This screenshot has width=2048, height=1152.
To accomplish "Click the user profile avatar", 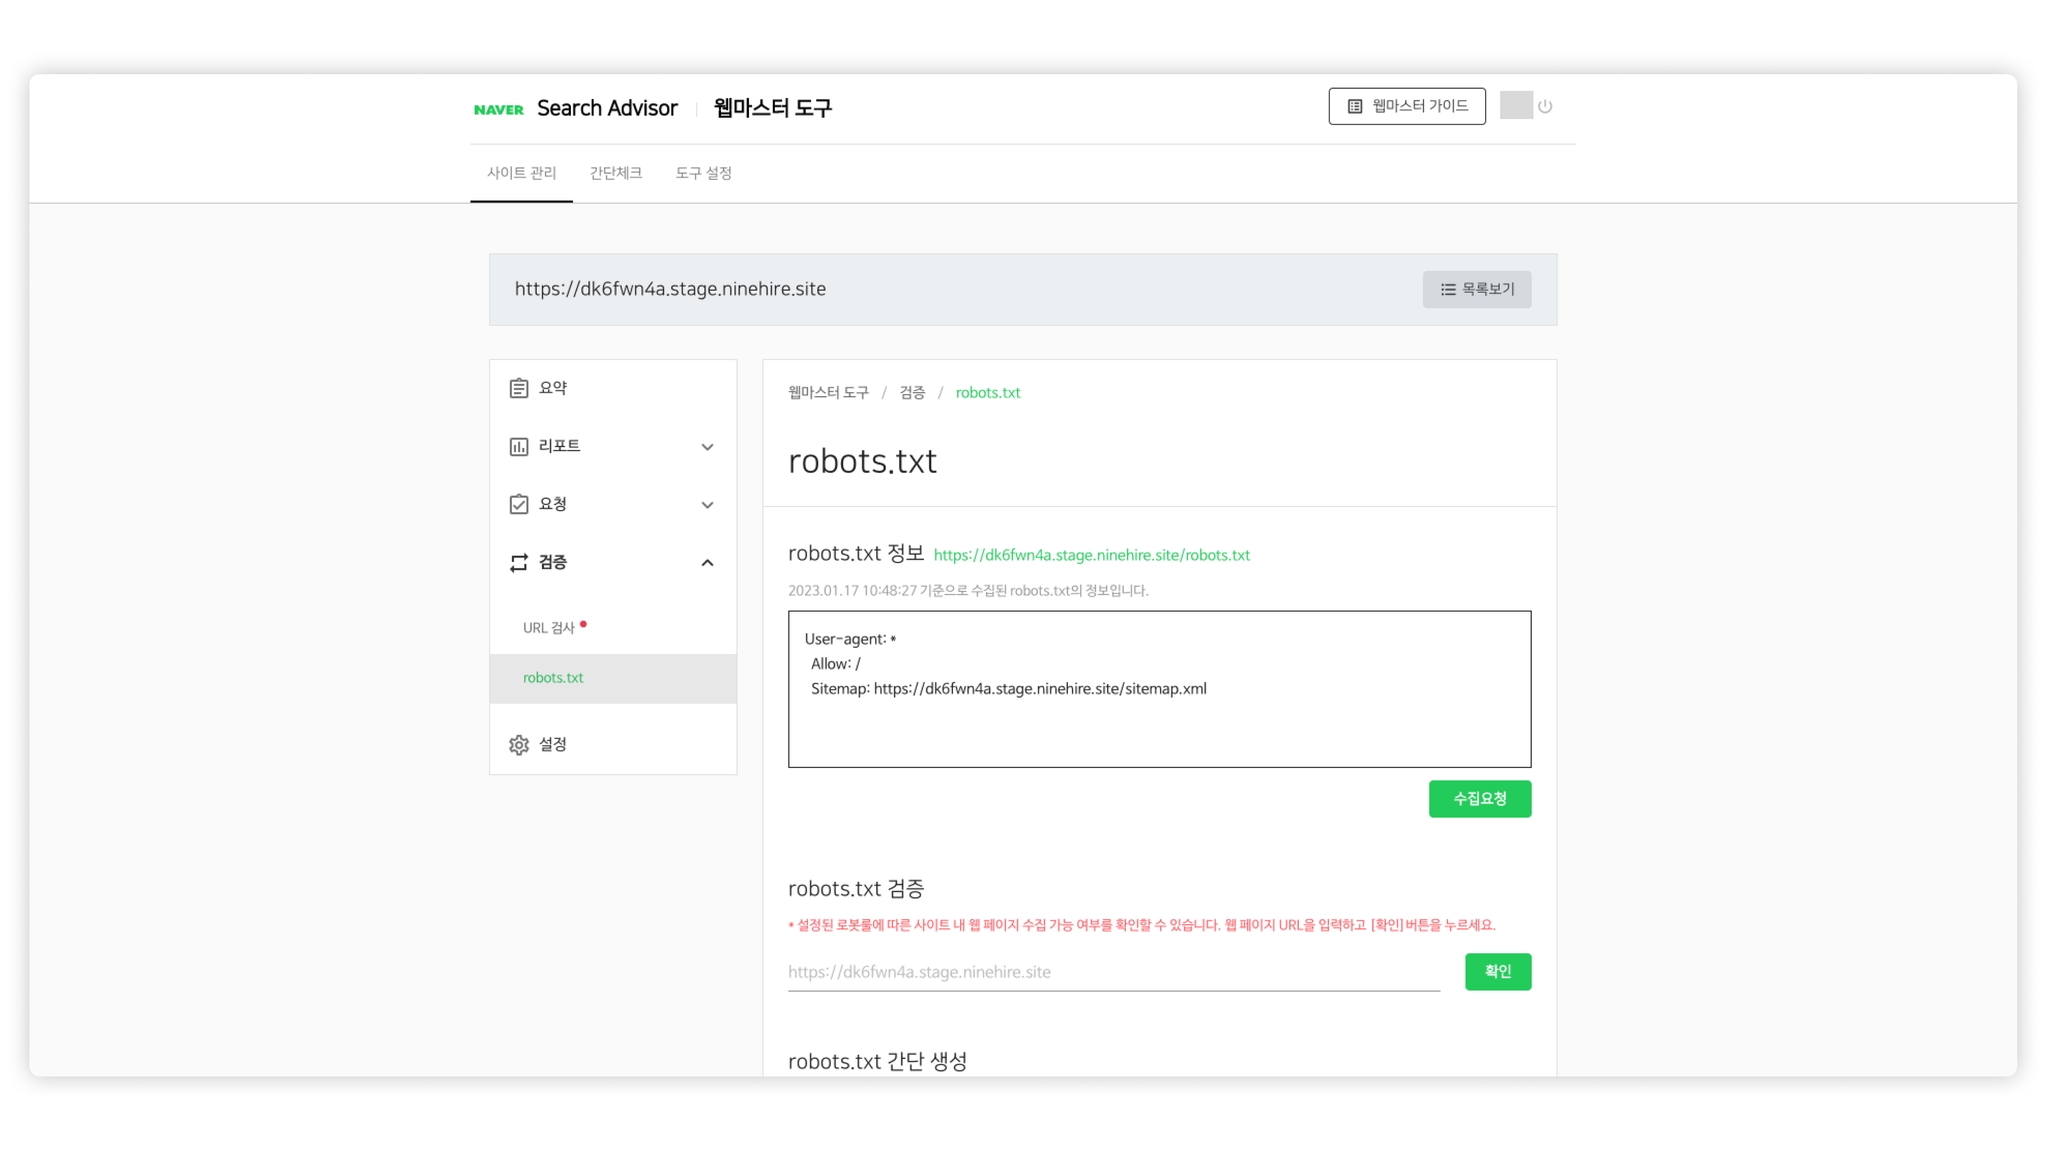I will click(x=1515, y=106).
